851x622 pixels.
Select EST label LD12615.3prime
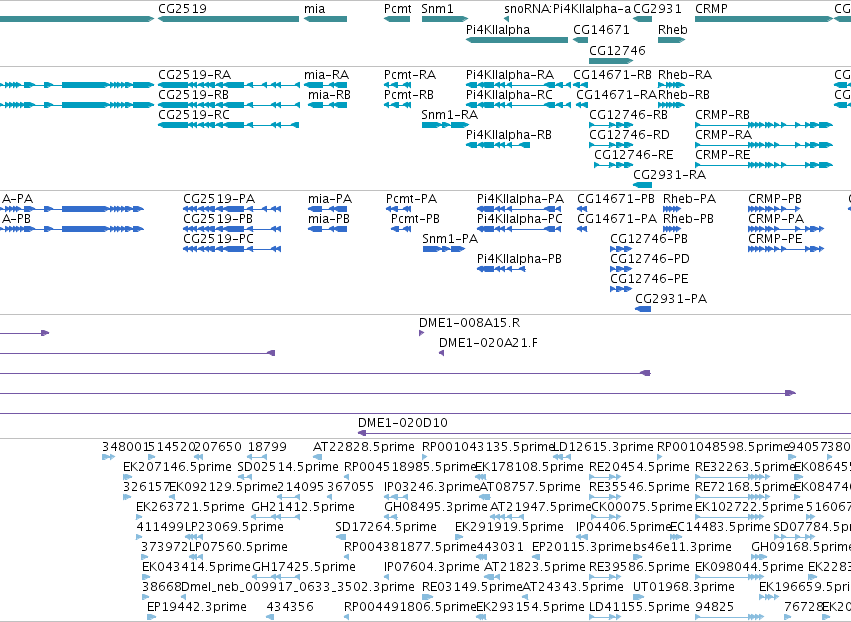pyautogui.click(x=603, y=447)
